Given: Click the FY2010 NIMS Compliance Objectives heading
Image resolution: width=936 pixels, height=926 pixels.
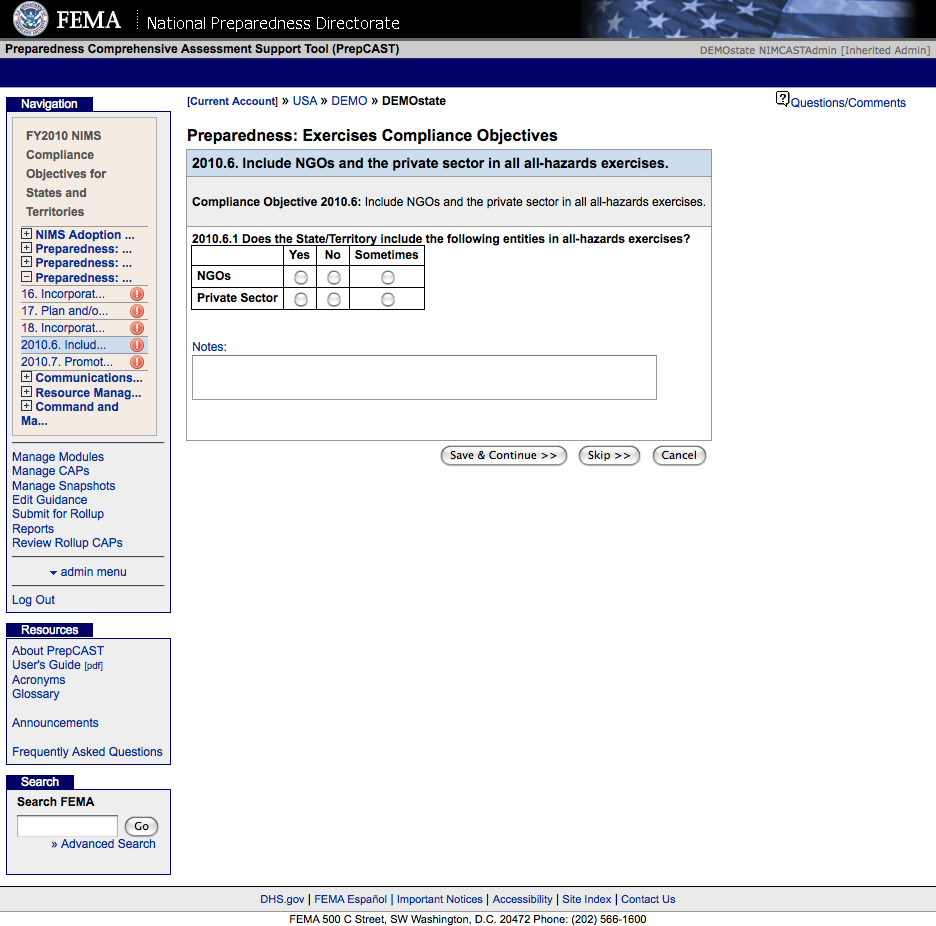Looking at the screenshot, I should [x=66, y=174].
